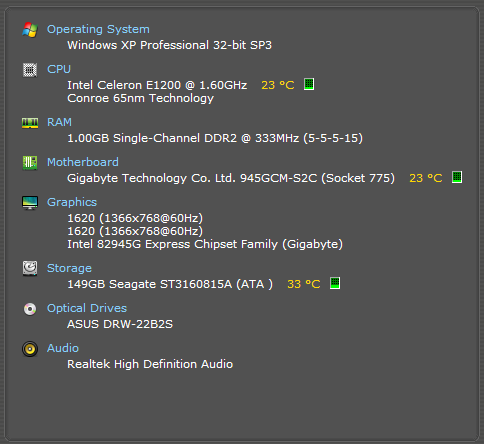
Task: Click the Optical Drives disc icon
Action: (30, 309)
